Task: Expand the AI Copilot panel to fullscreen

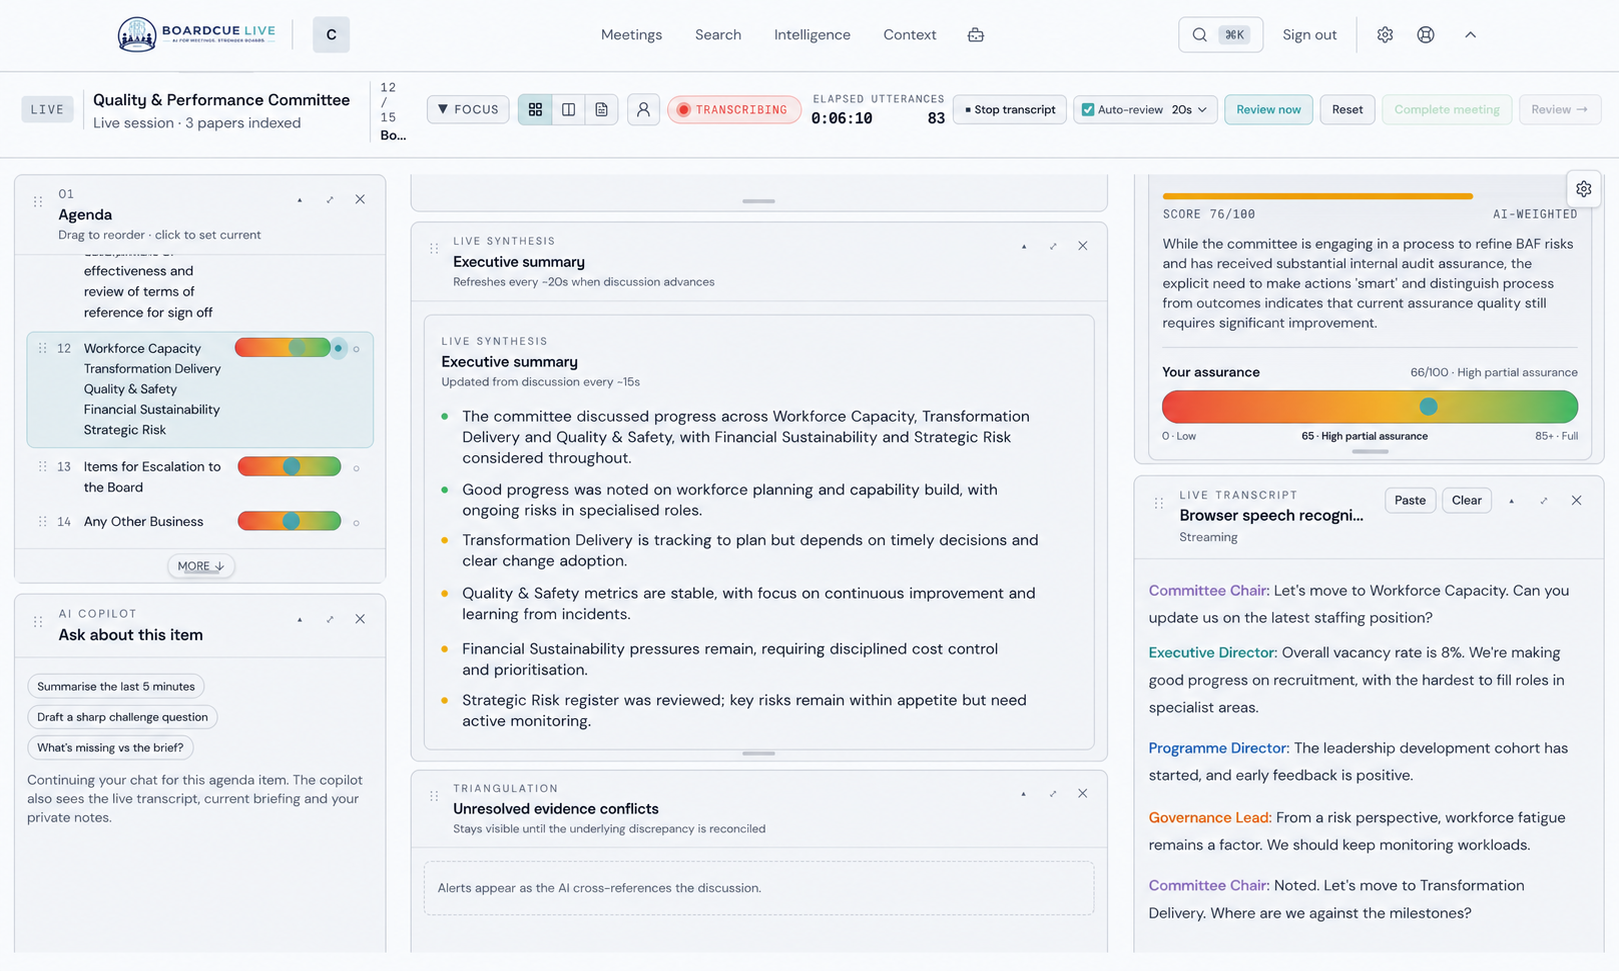Action: pos(330,620)
